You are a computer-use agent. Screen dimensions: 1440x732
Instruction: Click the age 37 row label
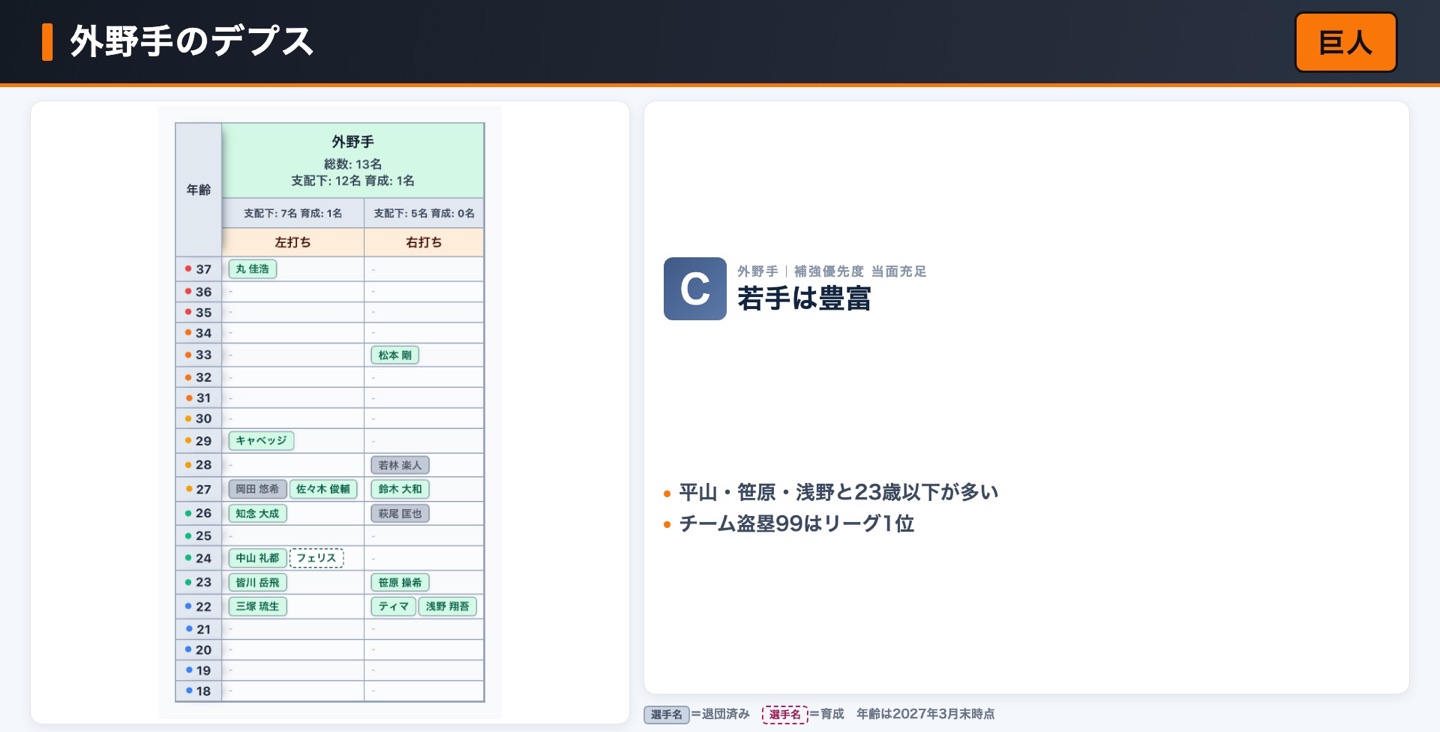[199, 269]
